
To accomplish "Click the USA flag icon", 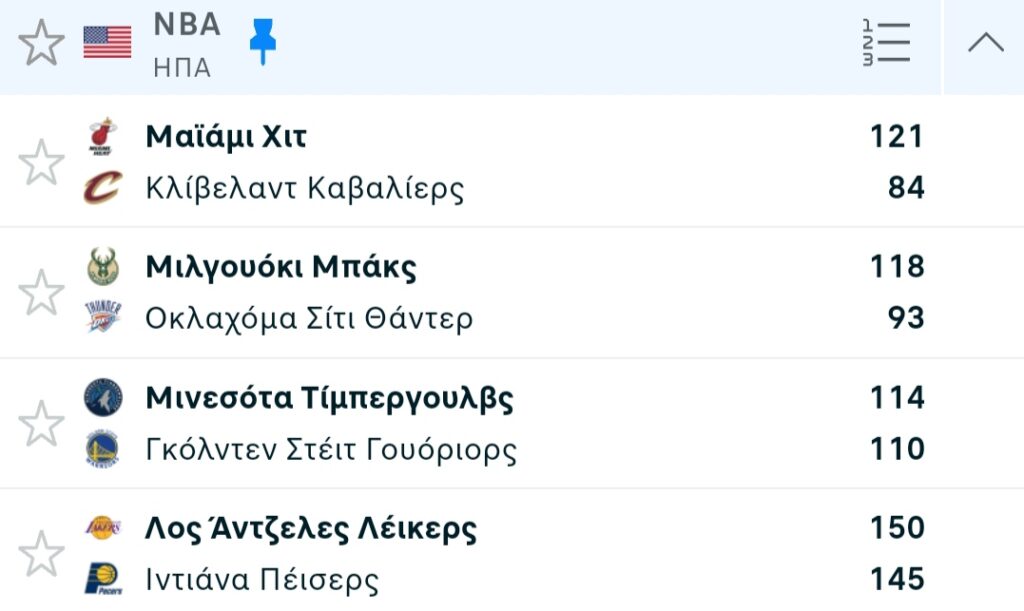I will [x=107, y=42].
